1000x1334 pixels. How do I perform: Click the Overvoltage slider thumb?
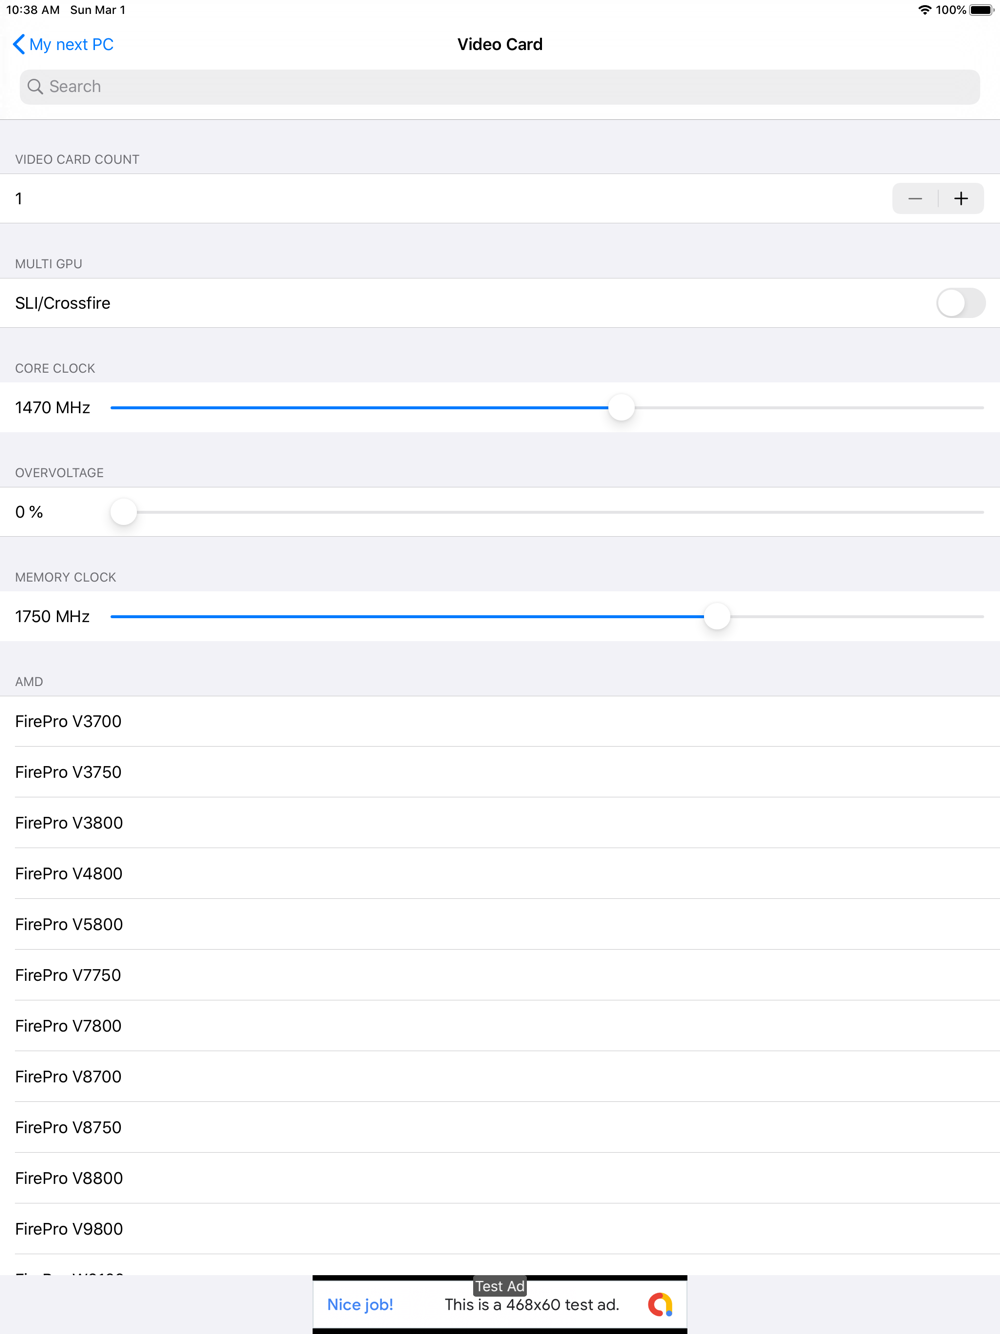point(124,512)
